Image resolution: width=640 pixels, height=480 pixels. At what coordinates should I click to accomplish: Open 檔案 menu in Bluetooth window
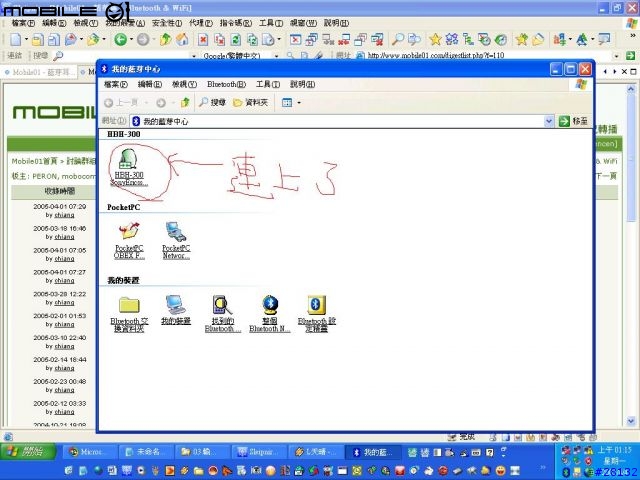tap(116, 84)
